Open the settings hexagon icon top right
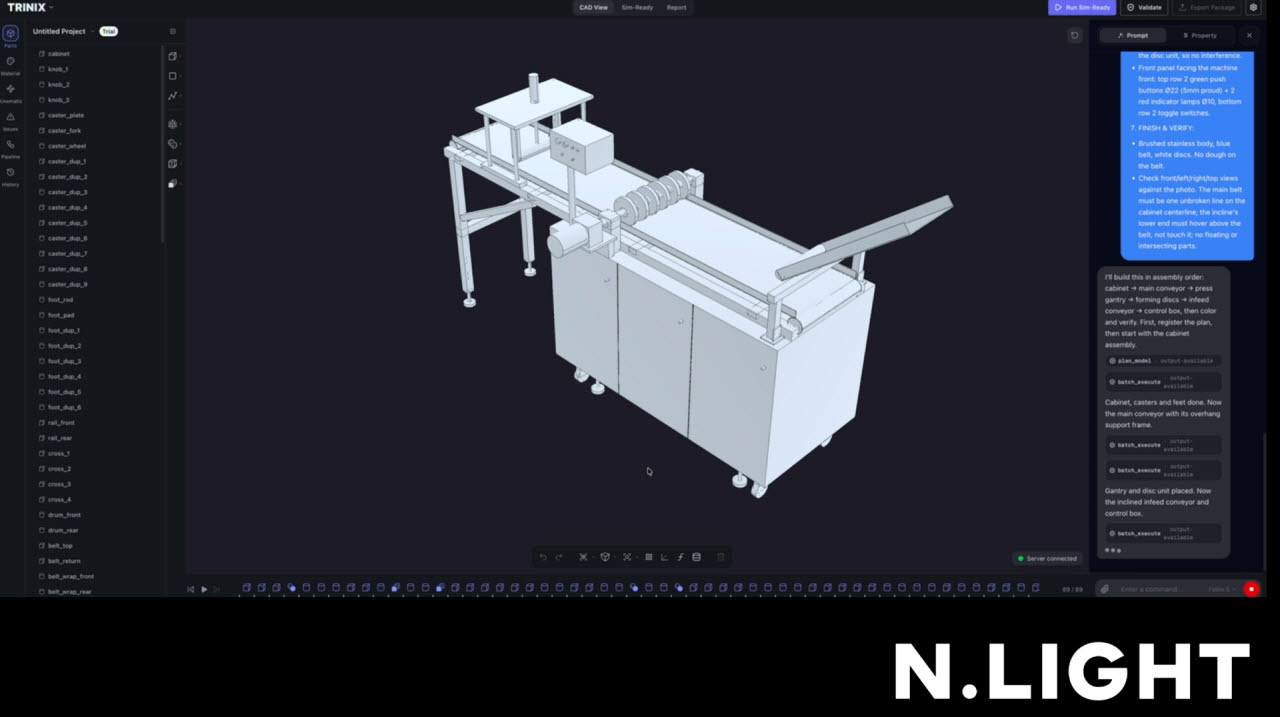This screenshot has width=1280, height=717. [1253, 7]
